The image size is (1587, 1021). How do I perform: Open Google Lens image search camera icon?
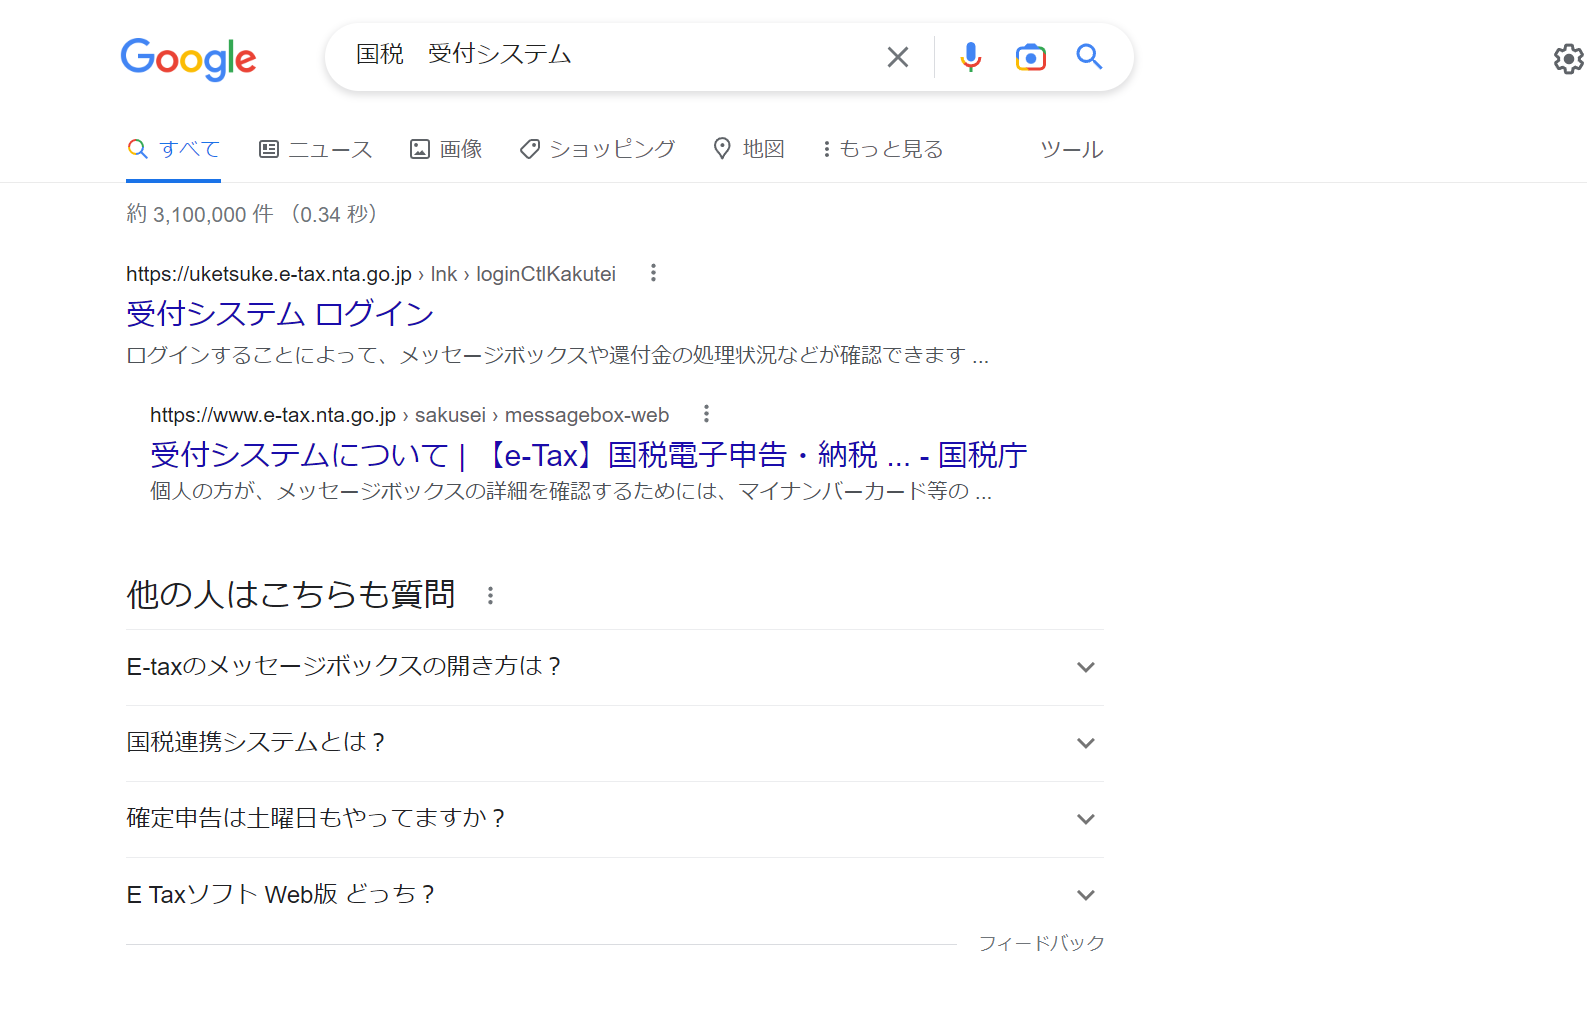1030,58
